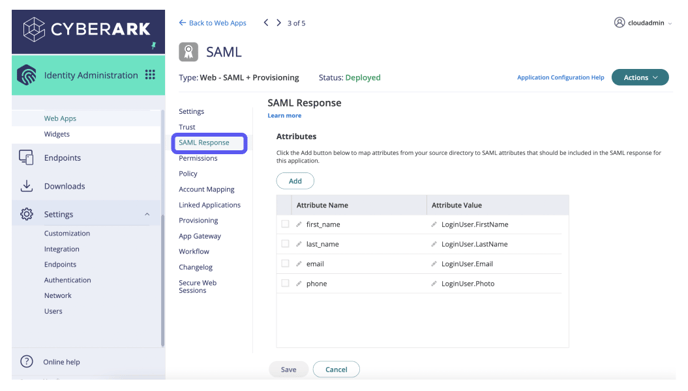
Task: Collapse the Settings section chevron
Action: click(x=147, y=214)
